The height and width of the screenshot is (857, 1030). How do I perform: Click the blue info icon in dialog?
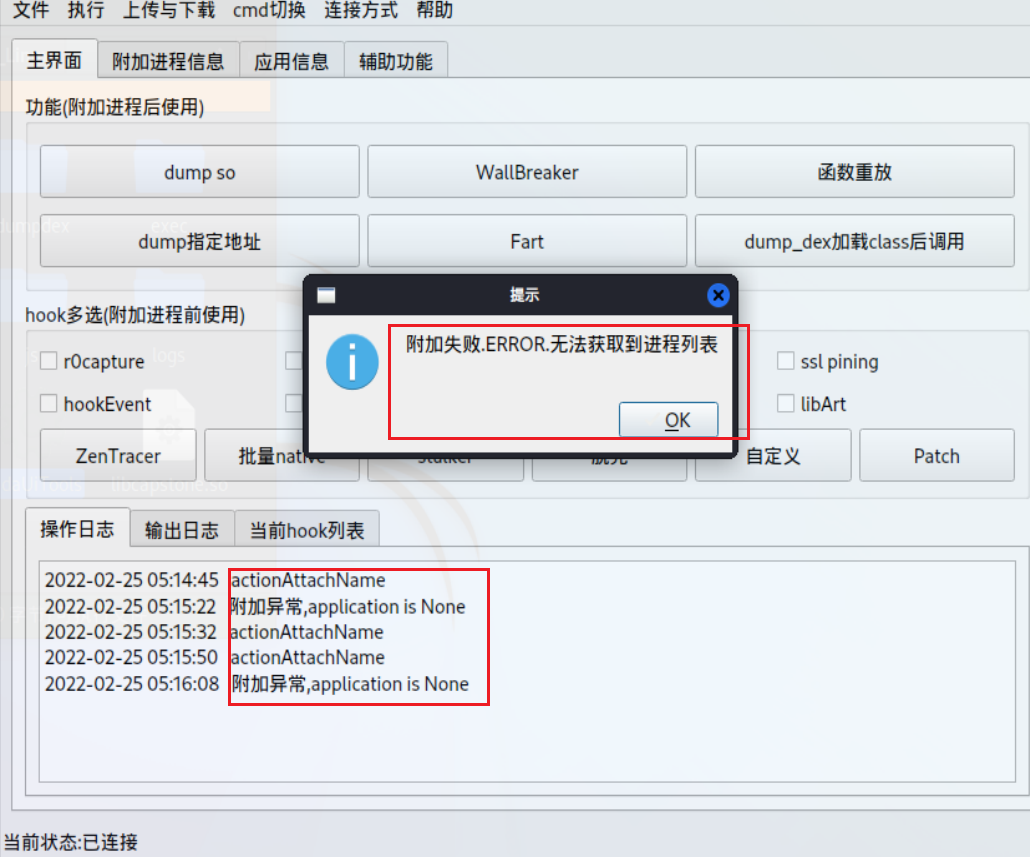coord(352,362)
